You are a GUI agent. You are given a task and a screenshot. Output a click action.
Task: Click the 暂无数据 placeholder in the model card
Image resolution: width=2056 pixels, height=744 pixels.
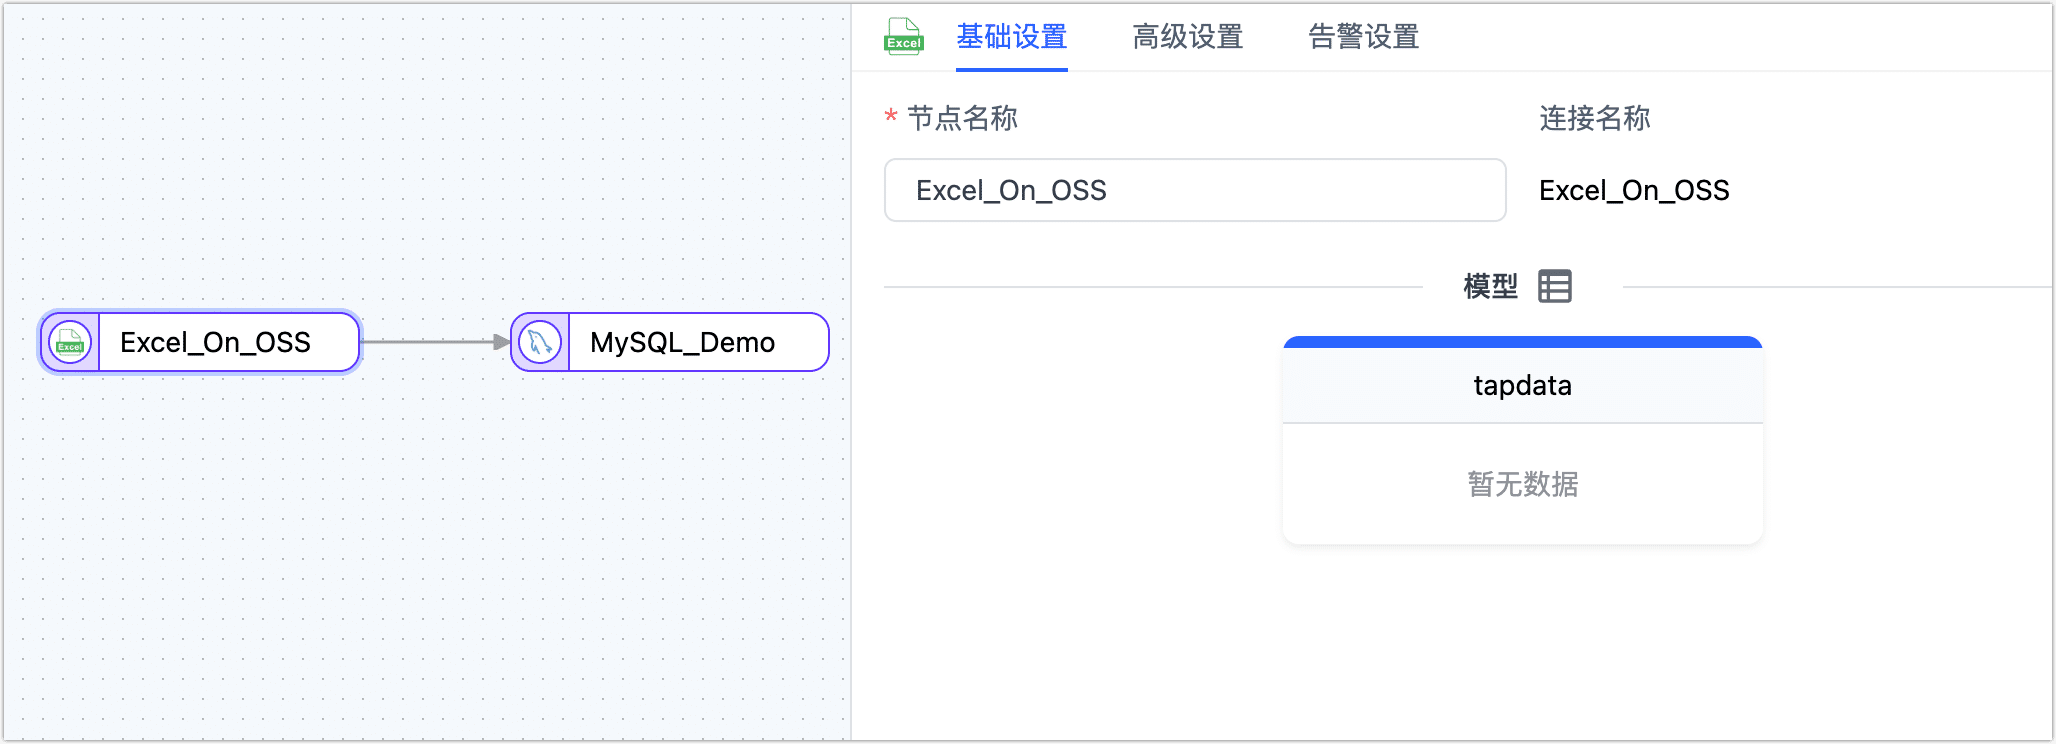pyautogui.click(x=1522, y=485)
